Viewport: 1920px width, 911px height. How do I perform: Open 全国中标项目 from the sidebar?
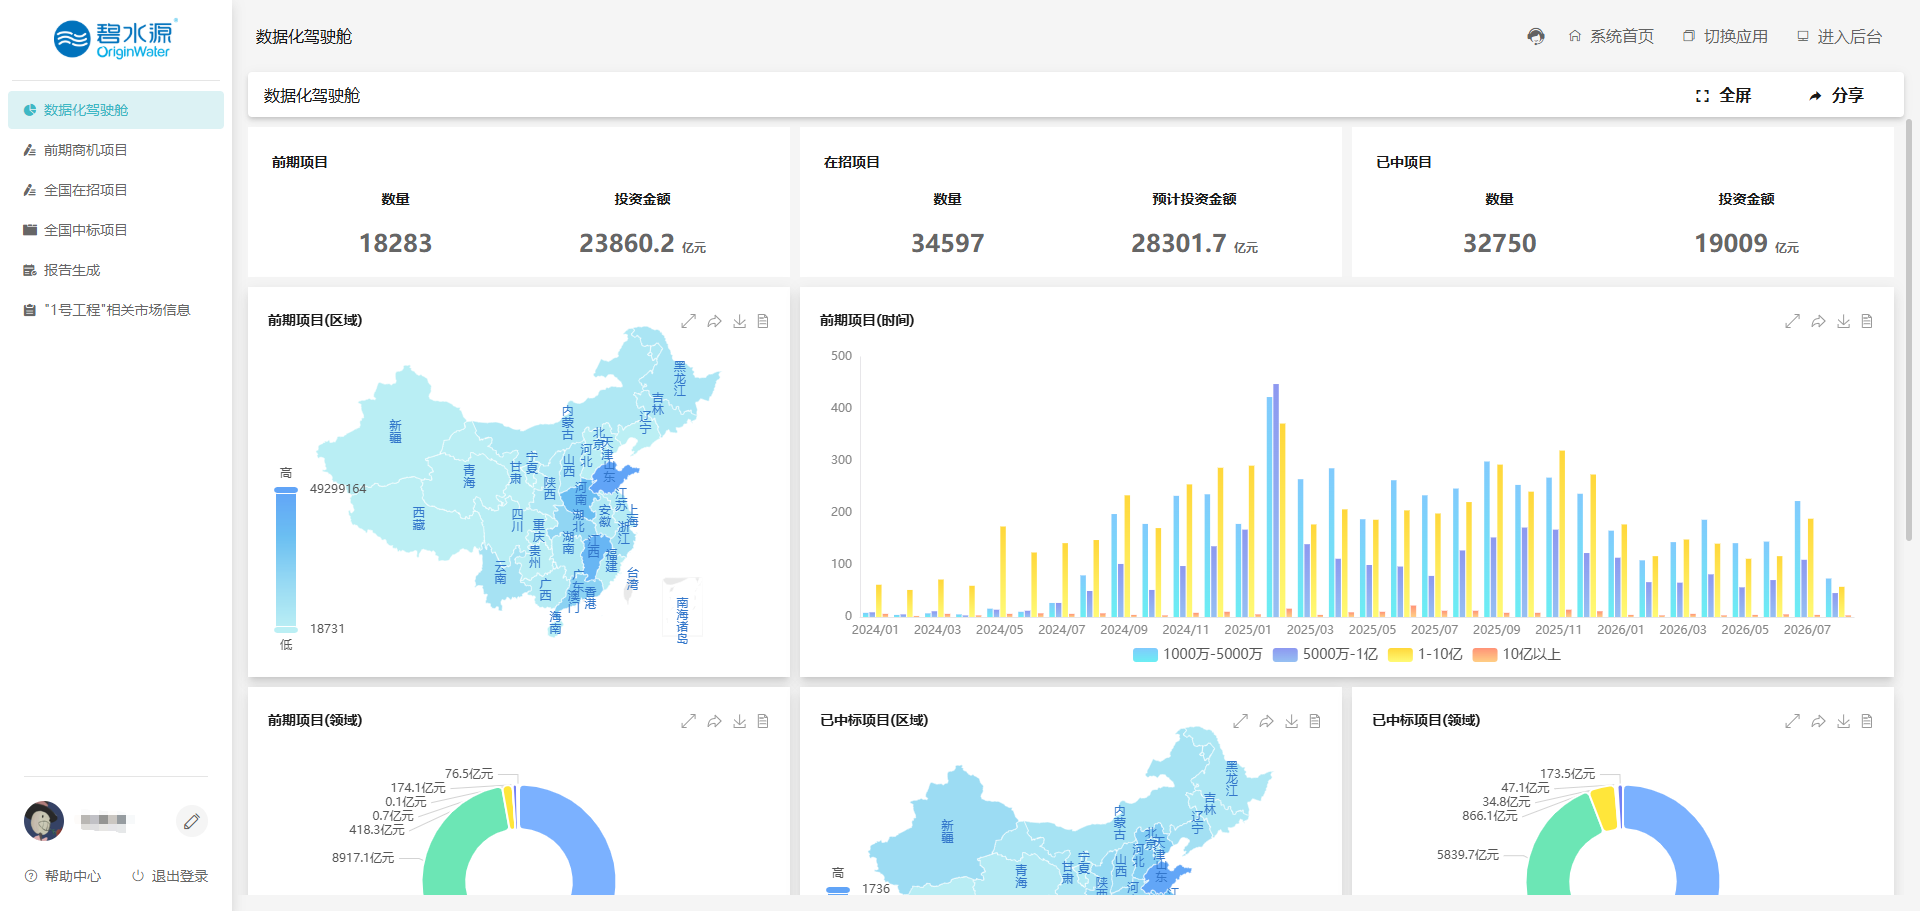116,230
